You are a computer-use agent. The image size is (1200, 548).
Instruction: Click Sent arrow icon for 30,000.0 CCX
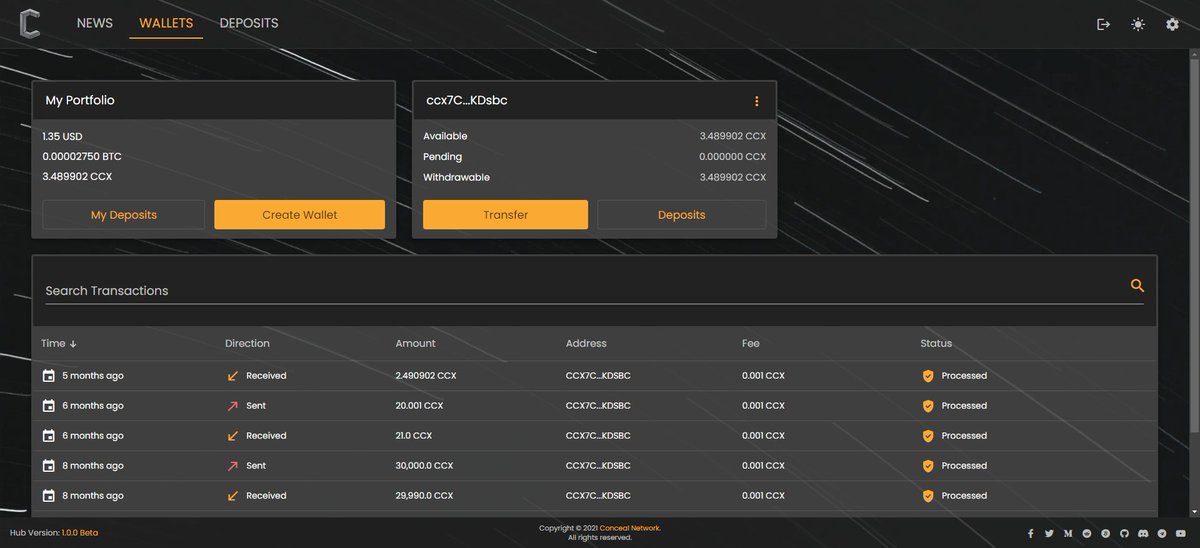click(x=233, y=466)
